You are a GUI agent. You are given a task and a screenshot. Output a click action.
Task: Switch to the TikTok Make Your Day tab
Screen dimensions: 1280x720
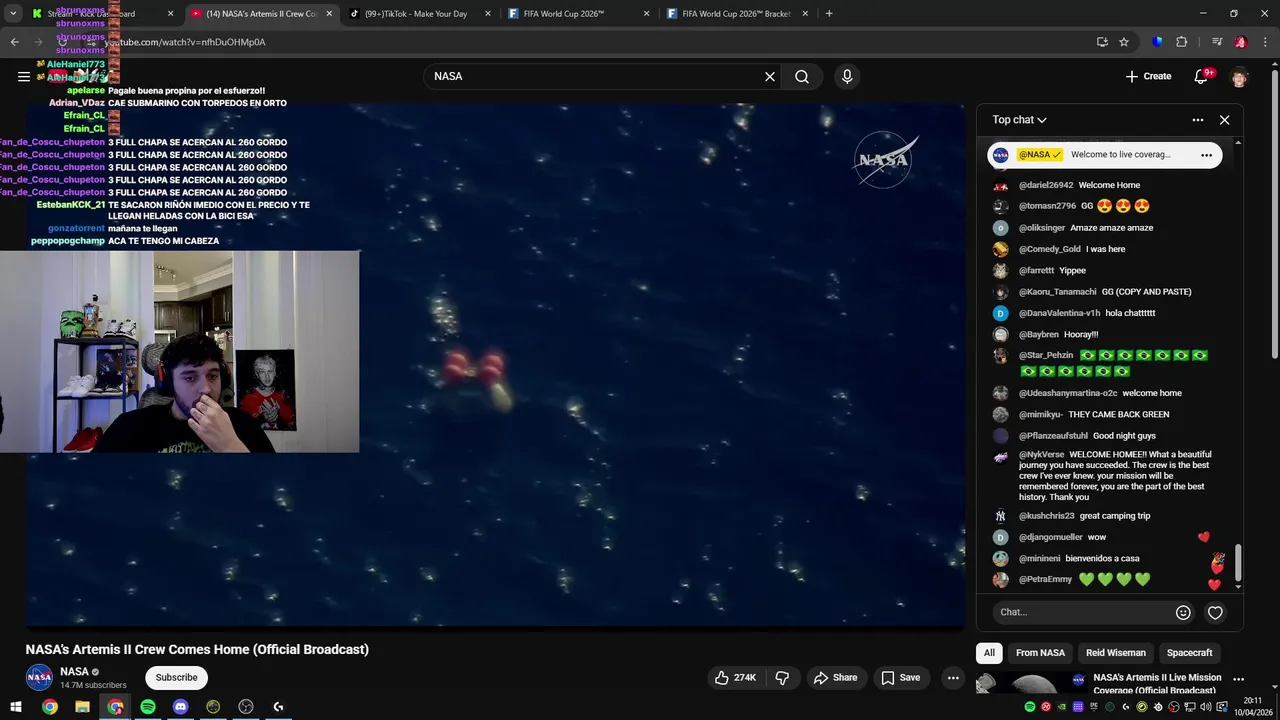pos(420,14)
